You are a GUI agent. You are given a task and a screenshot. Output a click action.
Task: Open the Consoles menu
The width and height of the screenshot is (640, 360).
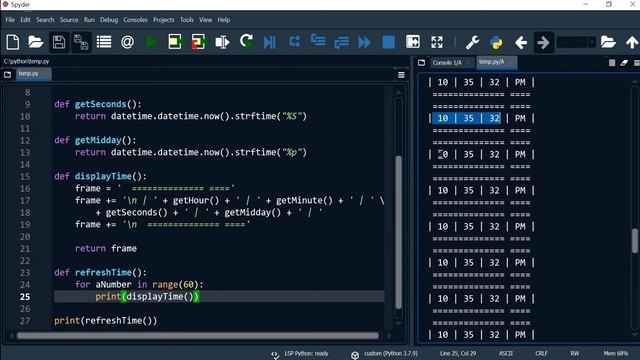[x=135, y=20]
